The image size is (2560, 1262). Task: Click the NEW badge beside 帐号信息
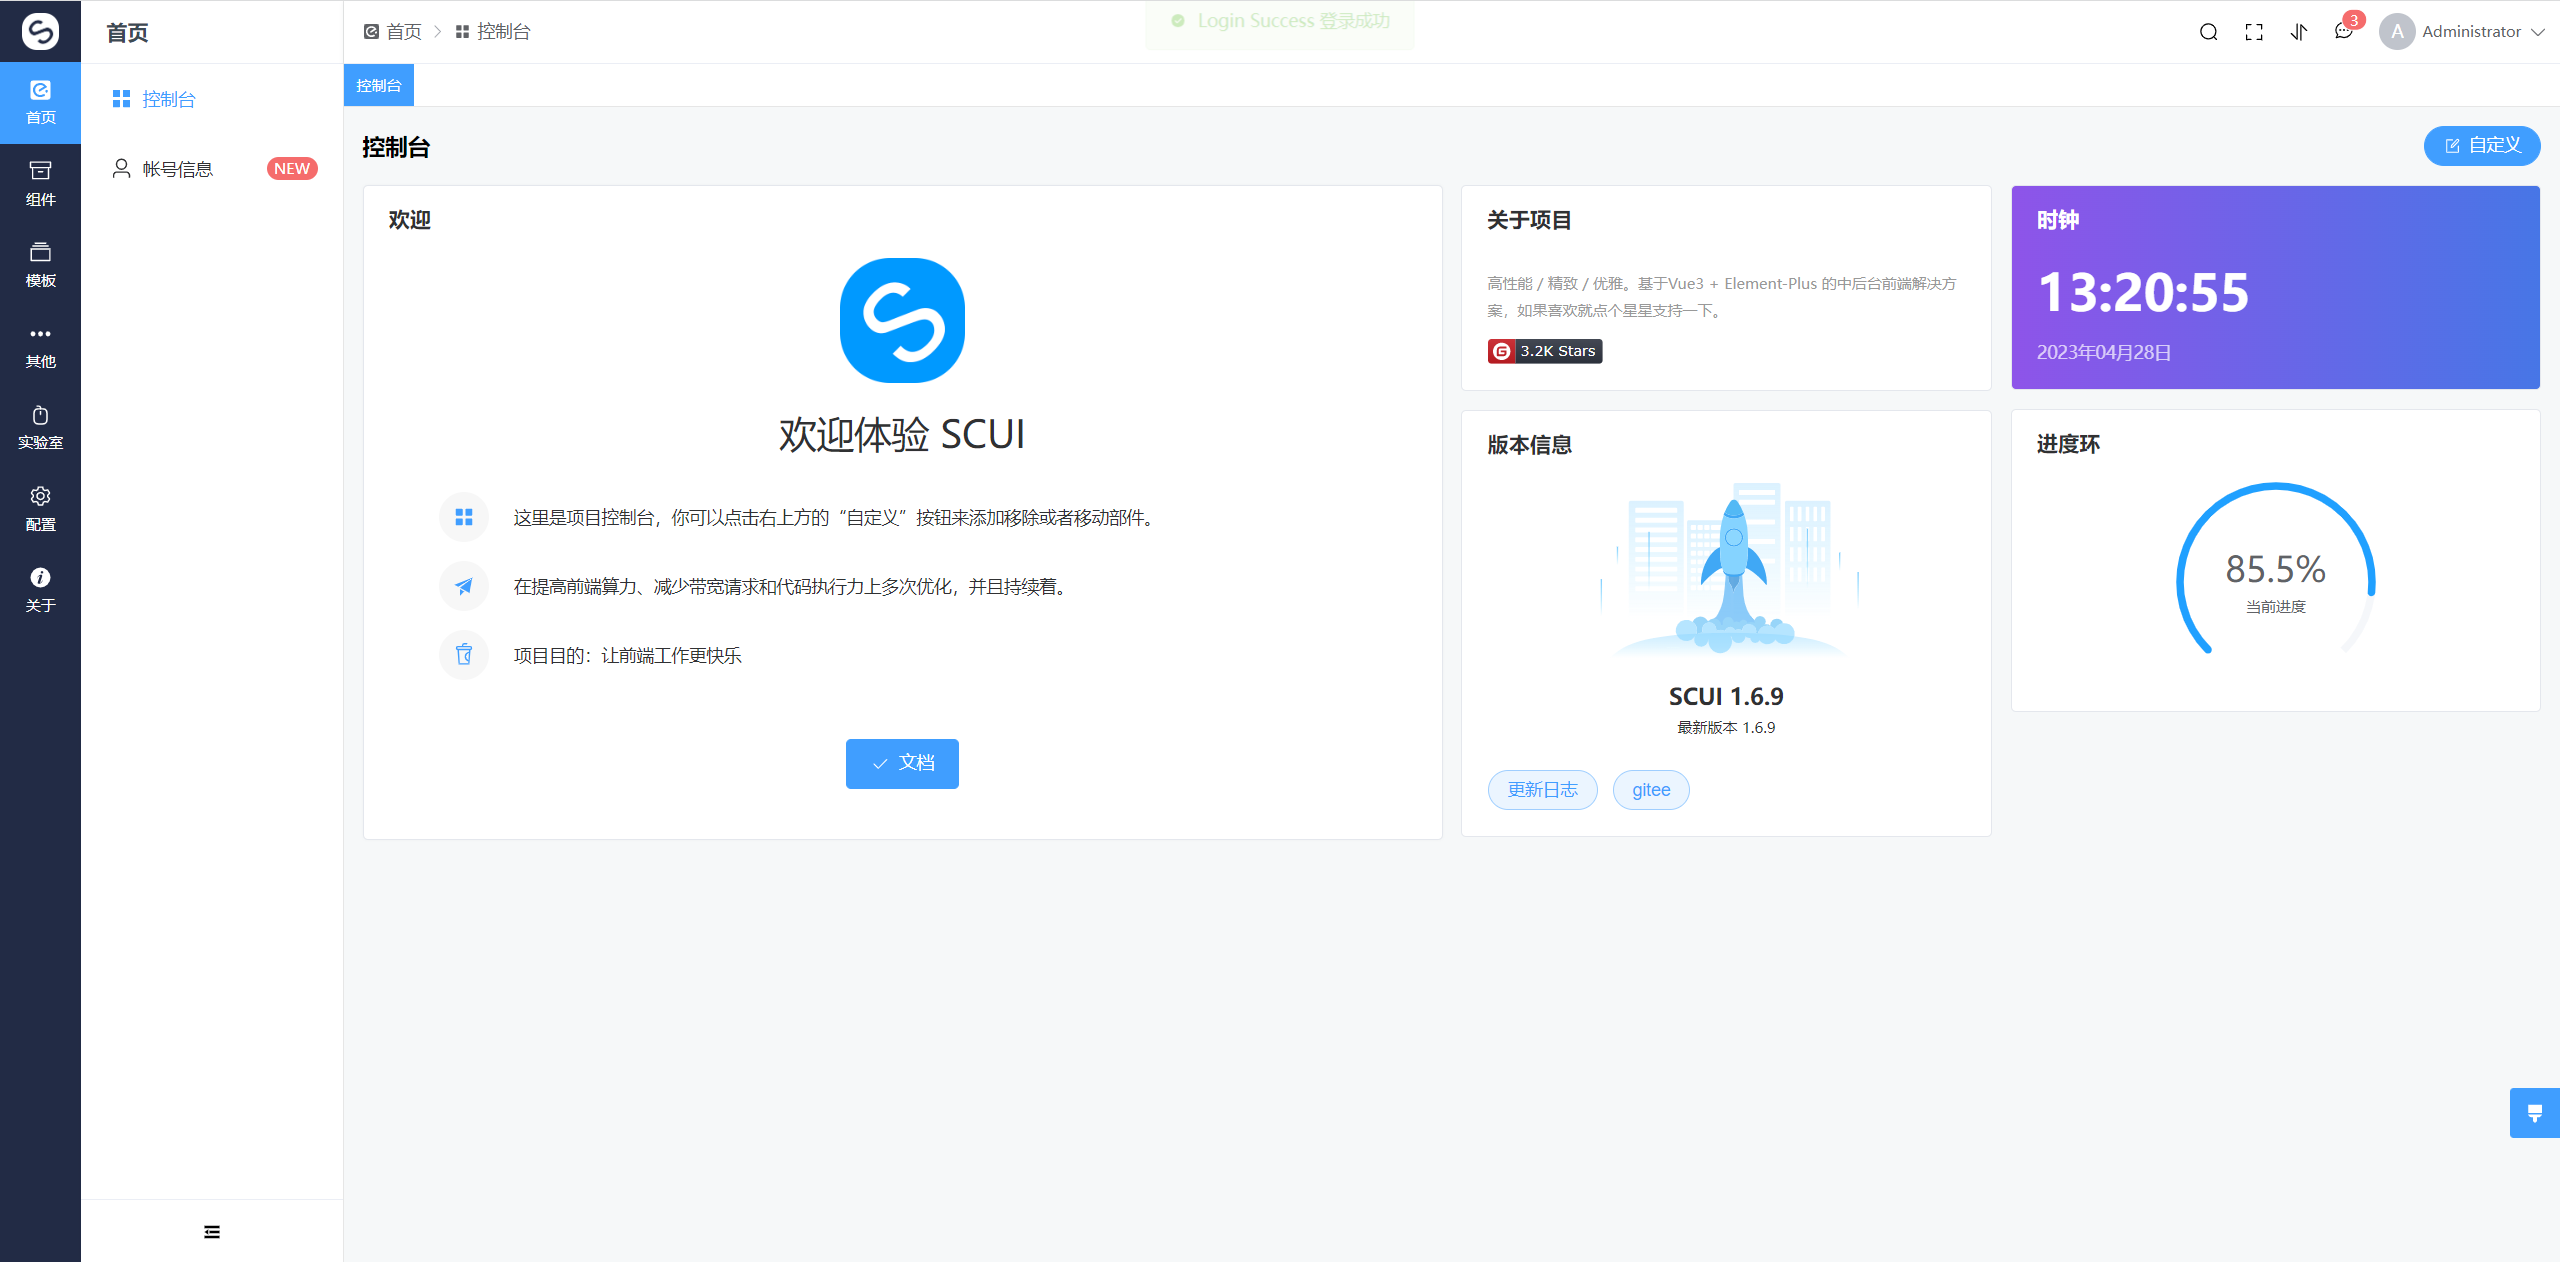tap(292, 169)
